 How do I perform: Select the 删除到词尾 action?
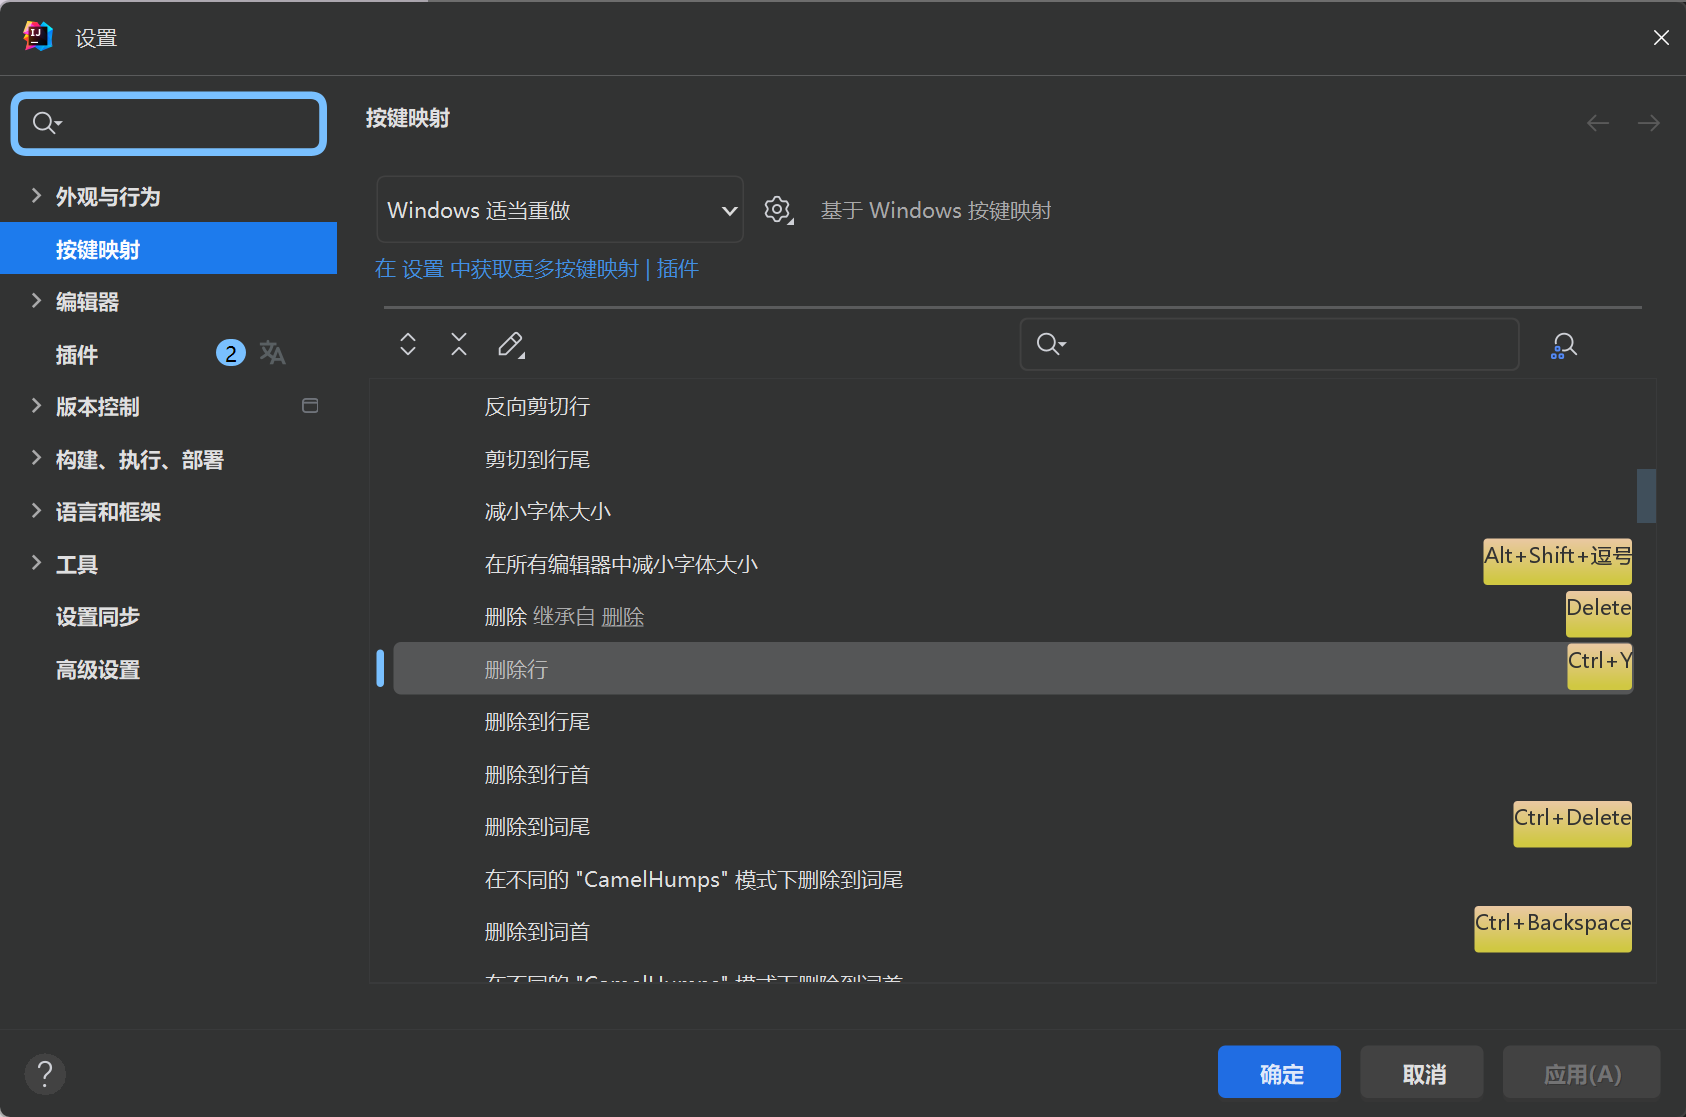coord(537,827)
